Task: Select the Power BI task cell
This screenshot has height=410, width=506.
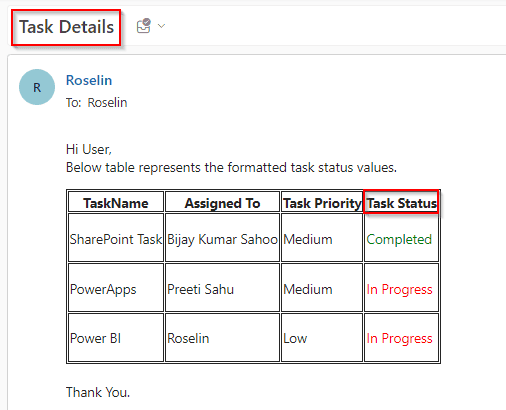Action: [116, 338]
